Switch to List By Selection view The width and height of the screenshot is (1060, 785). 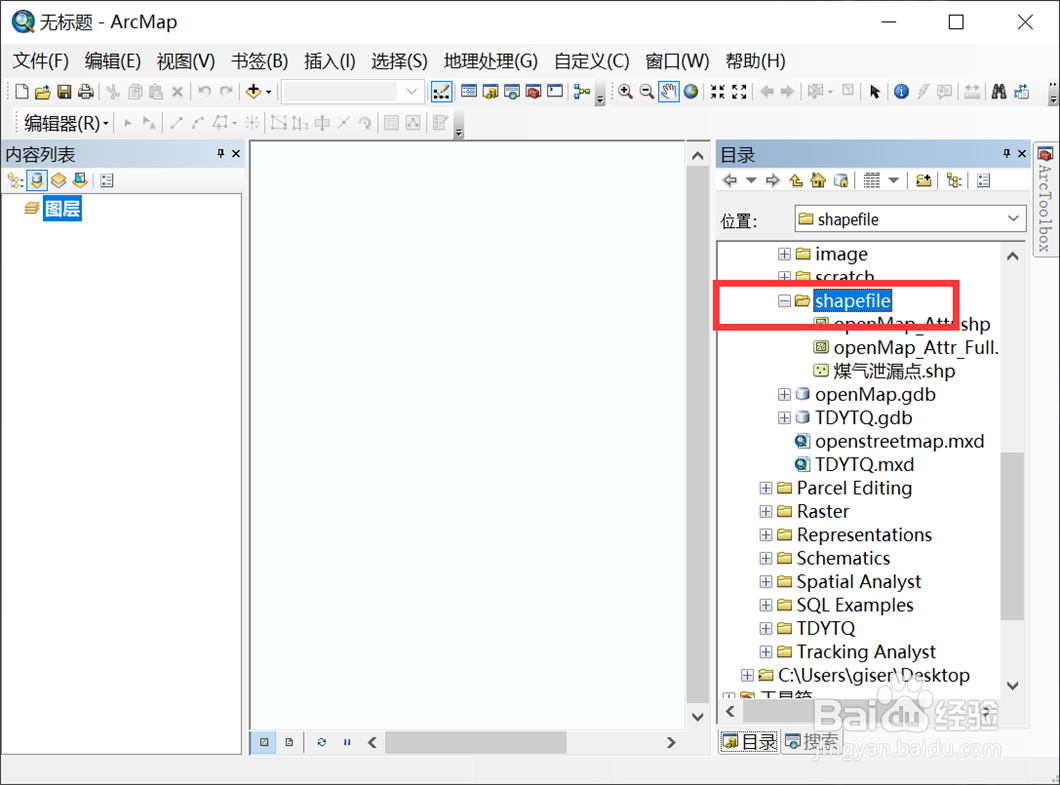(80, 181)
